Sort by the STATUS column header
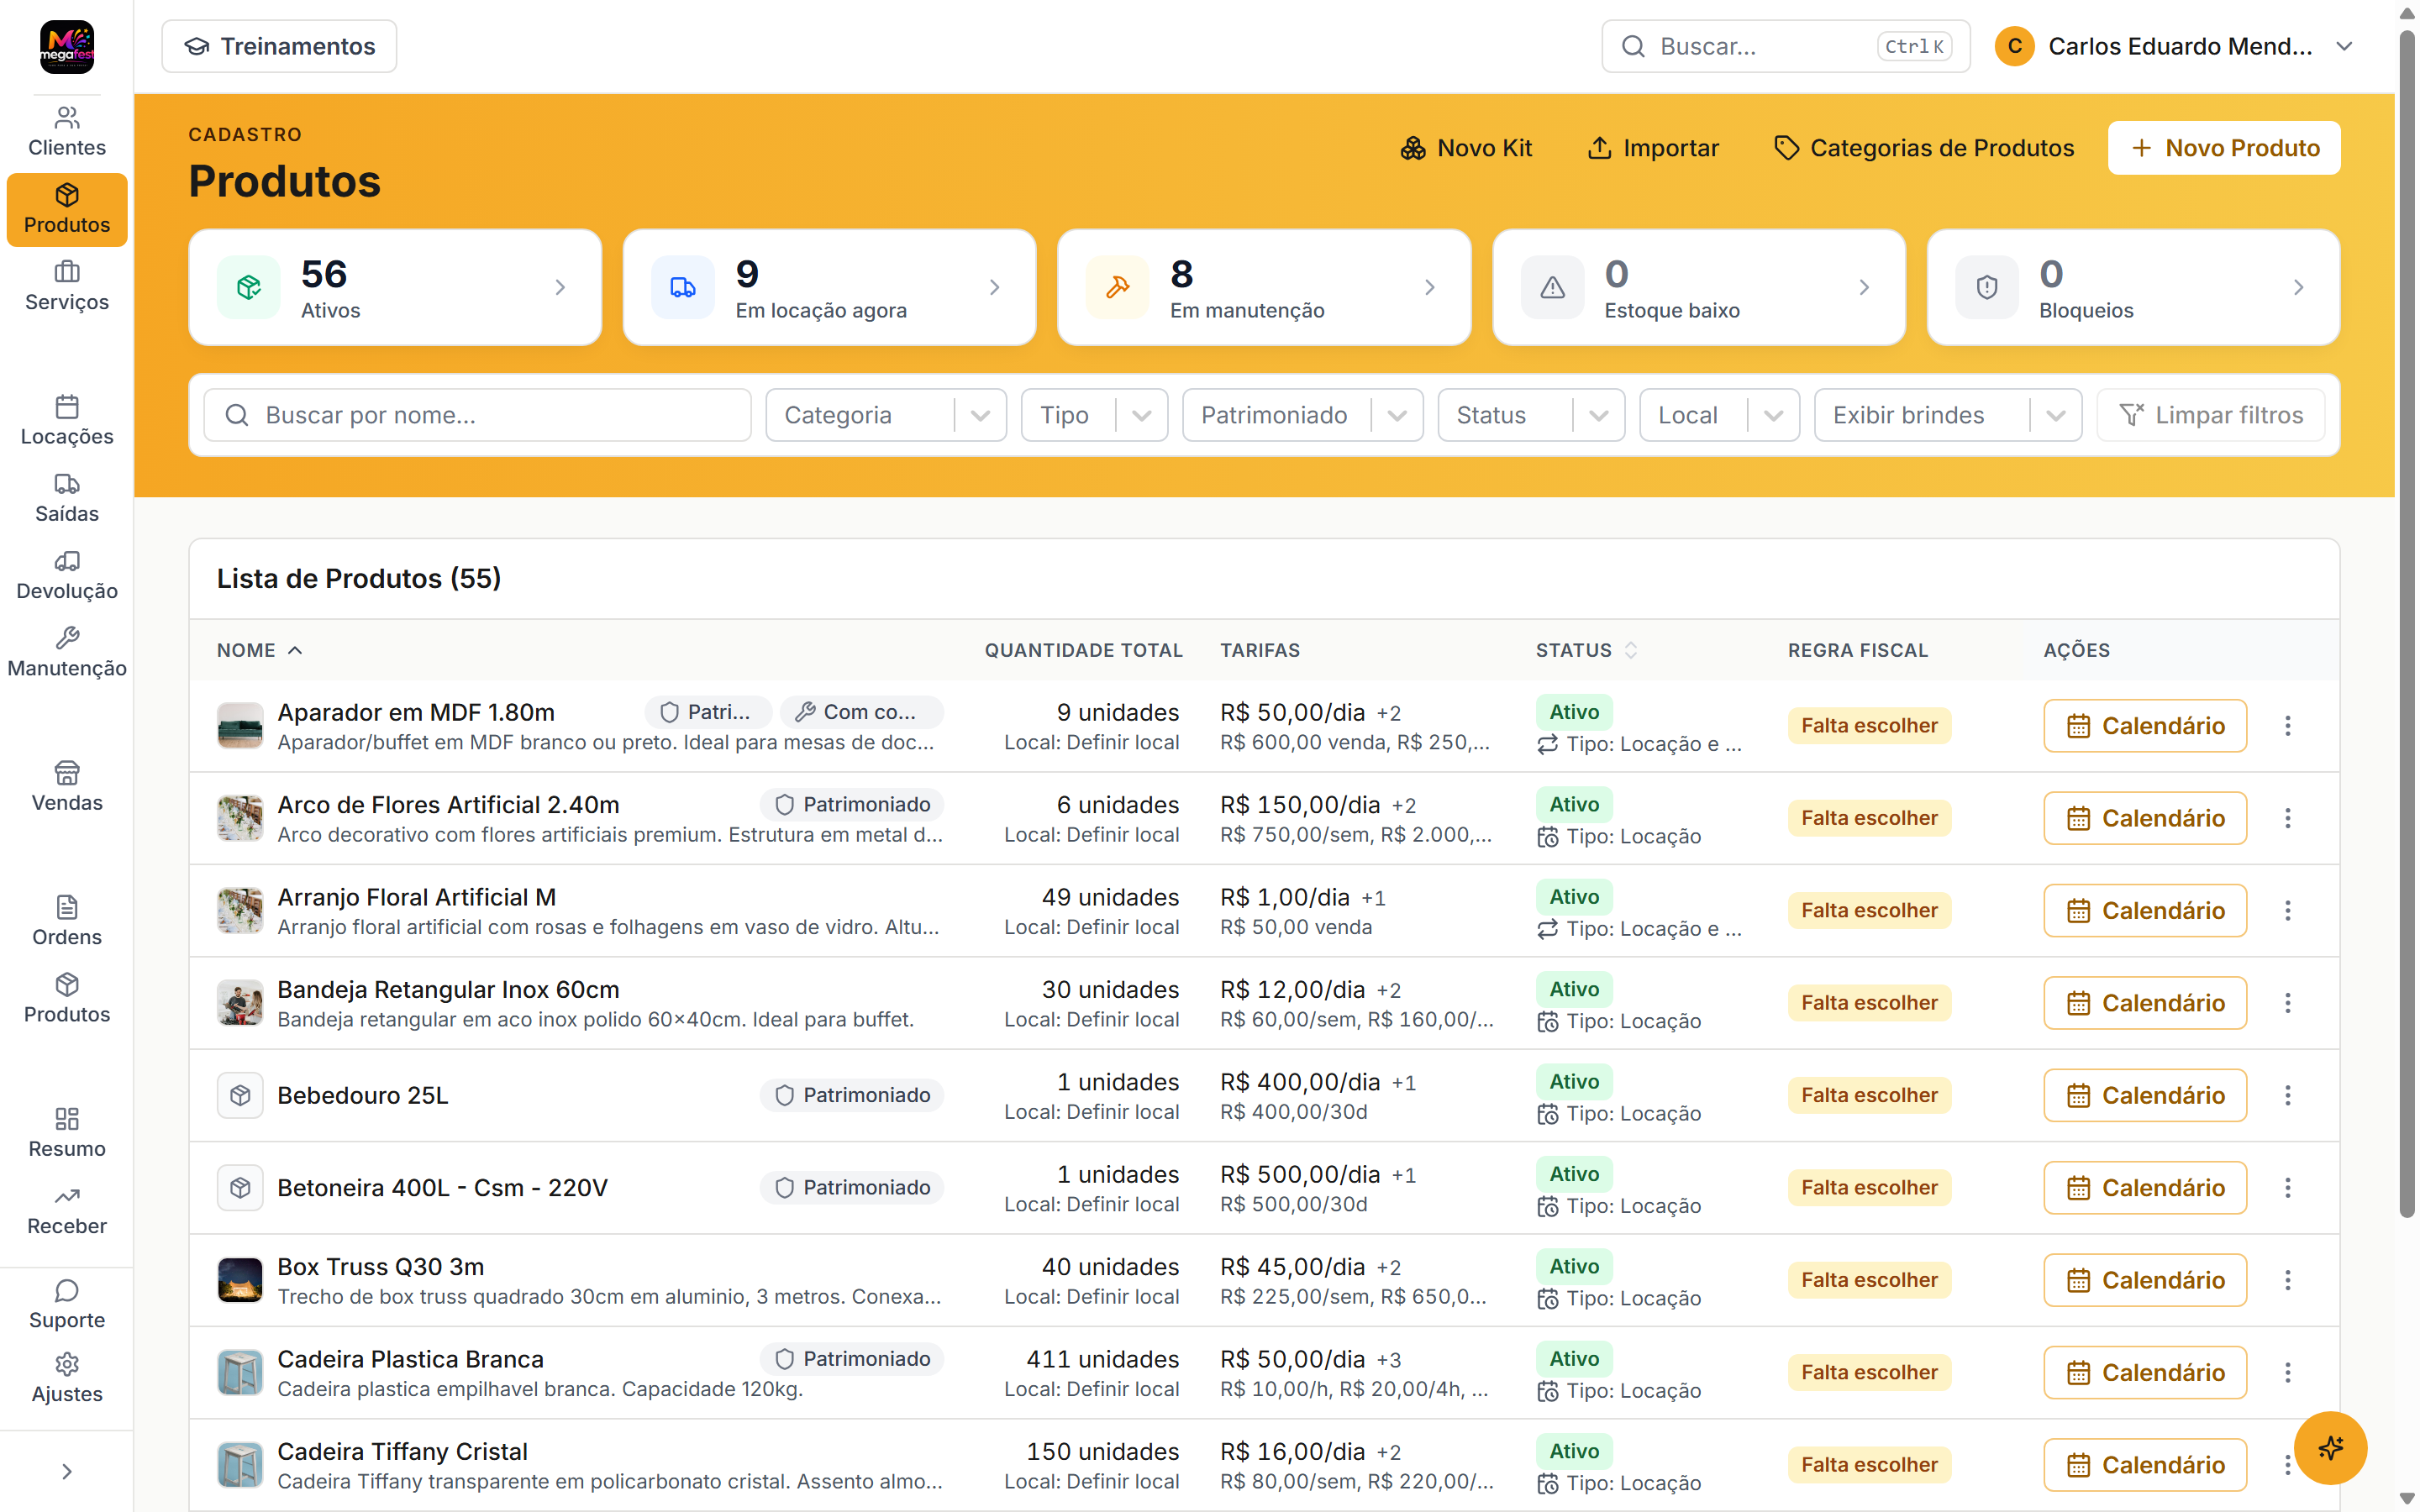 coord(1587,650)
